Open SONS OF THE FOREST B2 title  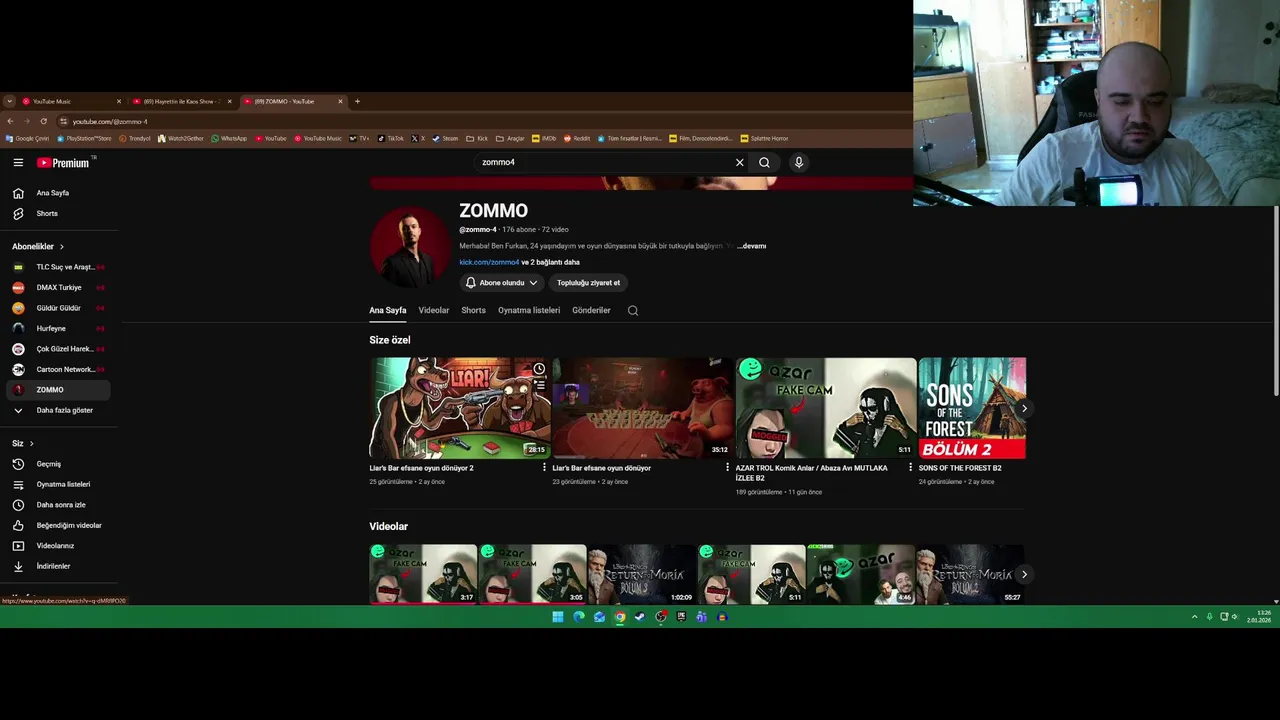(960, 468)
